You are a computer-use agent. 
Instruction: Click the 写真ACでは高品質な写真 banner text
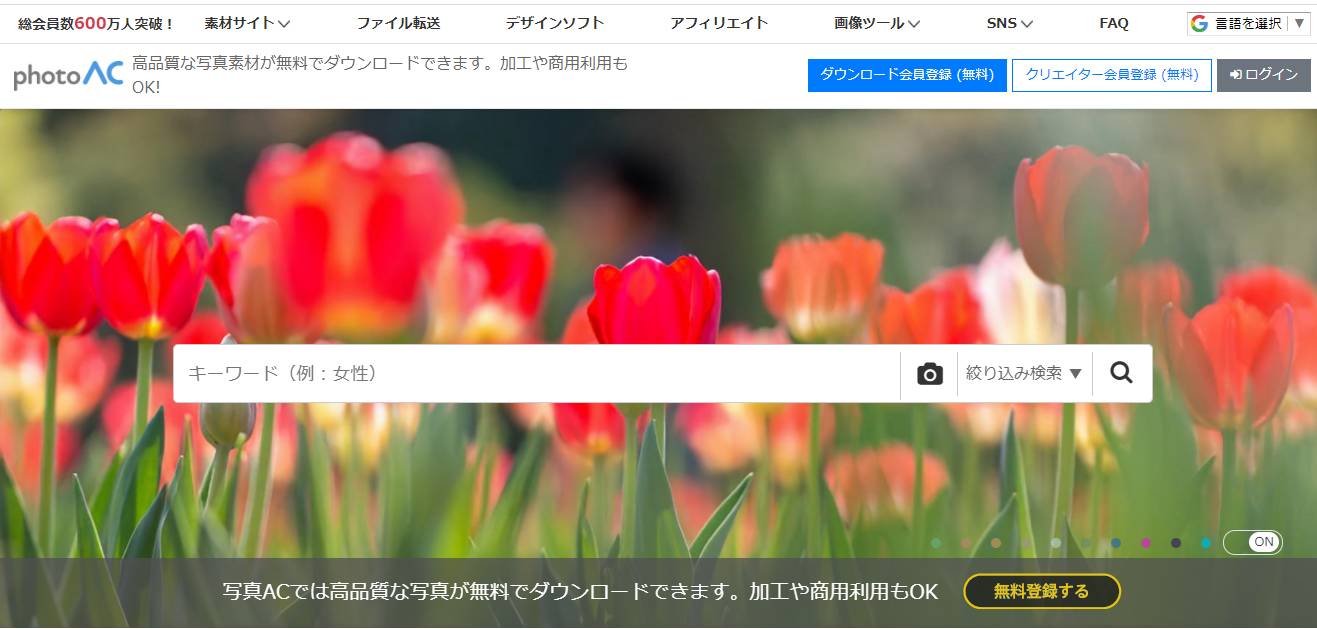coord(581,591)
